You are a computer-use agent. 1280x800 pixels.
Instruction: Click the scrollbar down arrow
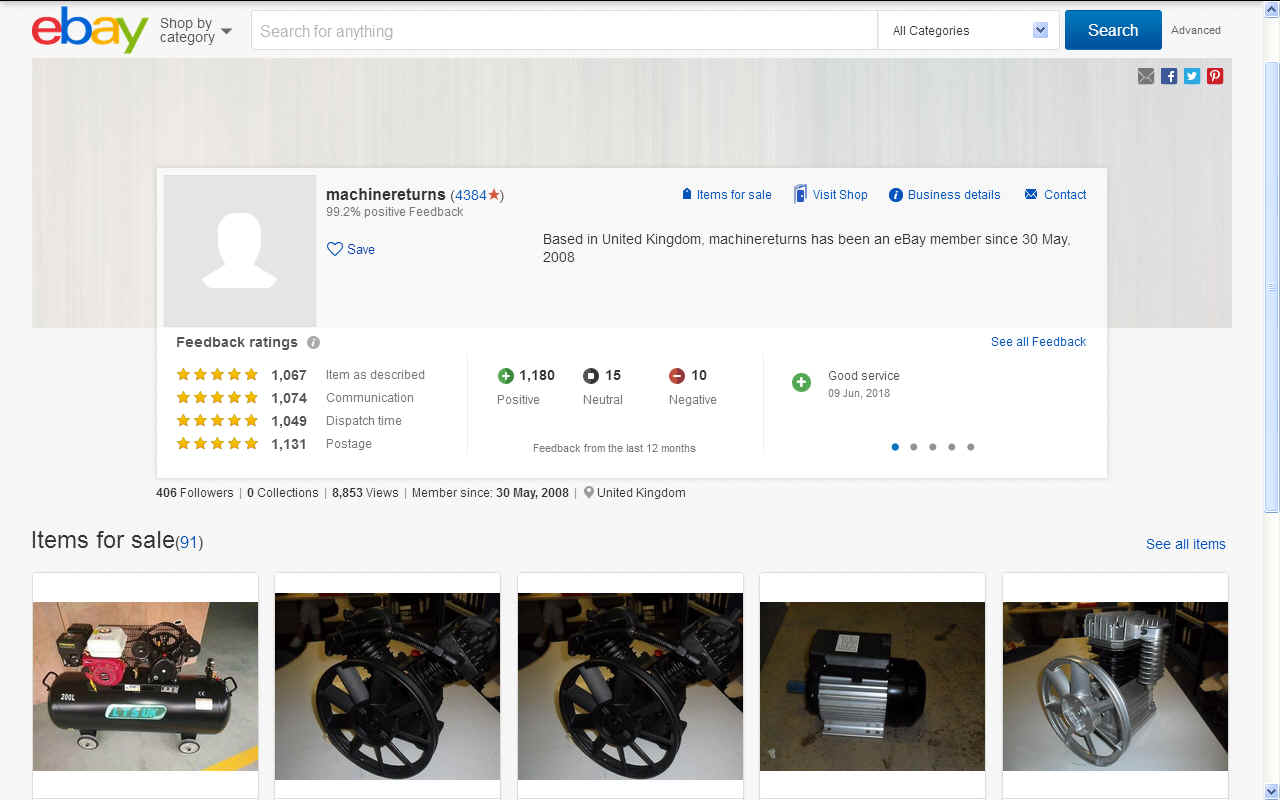pyautogui.click(x=1272, y=792)
